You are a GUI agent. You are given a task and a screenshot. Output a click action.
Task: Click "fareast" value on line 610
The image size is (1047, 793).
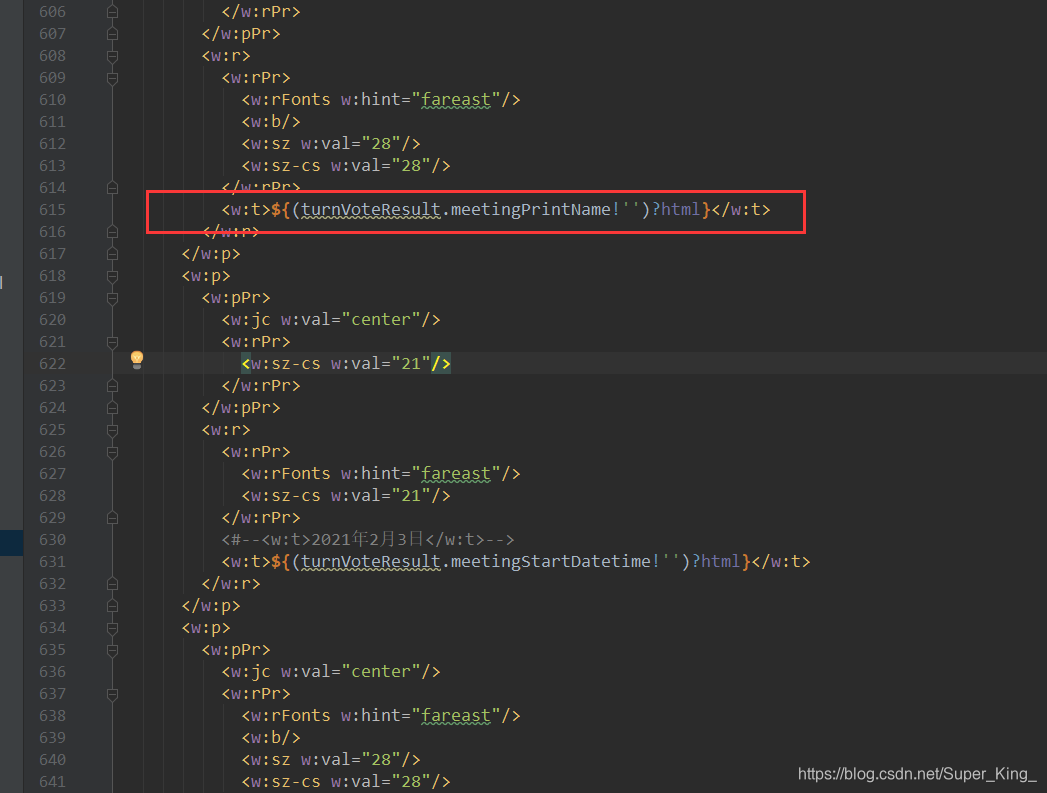456,99
